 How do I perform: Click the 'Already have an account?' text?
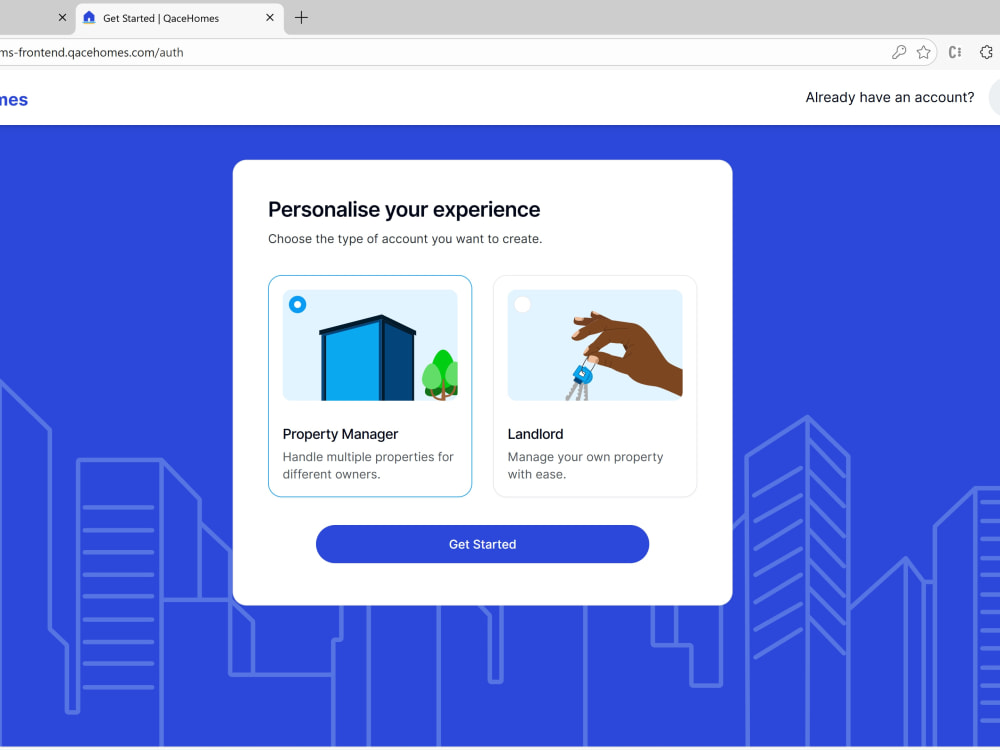coord(890,97)
